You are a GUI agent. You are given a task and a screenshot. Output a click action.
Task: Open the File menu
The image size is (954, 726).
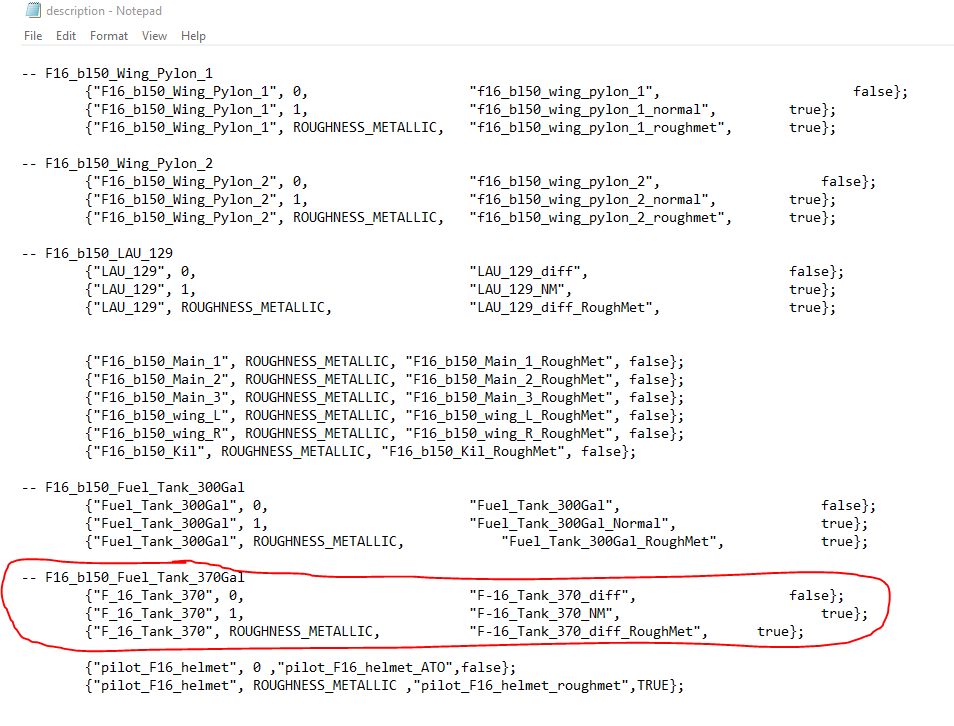(33, 36)
